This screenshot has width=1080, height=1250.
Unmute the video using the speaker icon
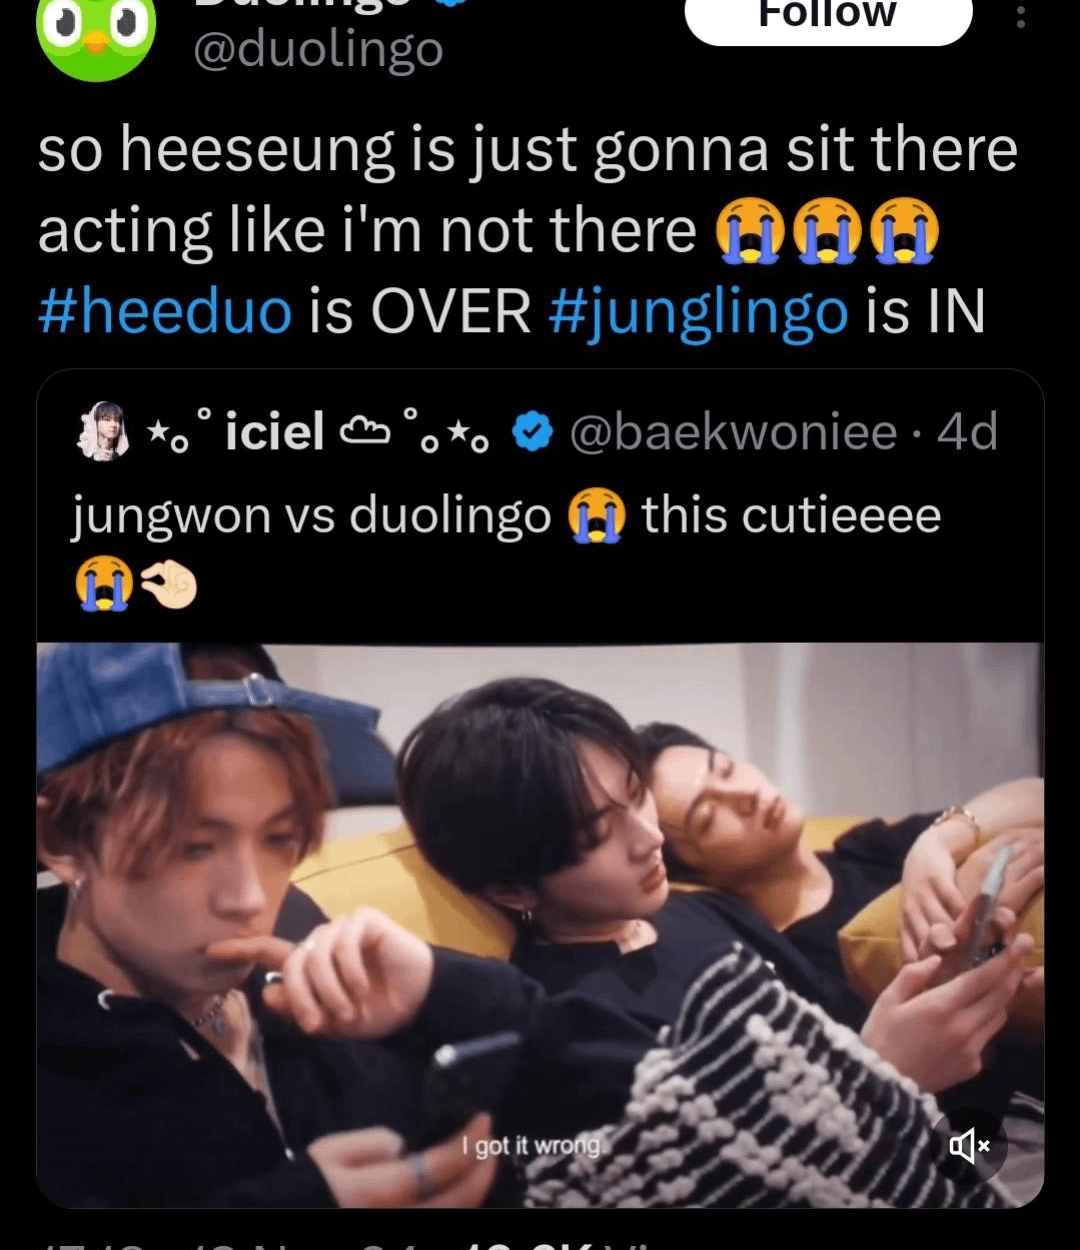click(968, 1146)
